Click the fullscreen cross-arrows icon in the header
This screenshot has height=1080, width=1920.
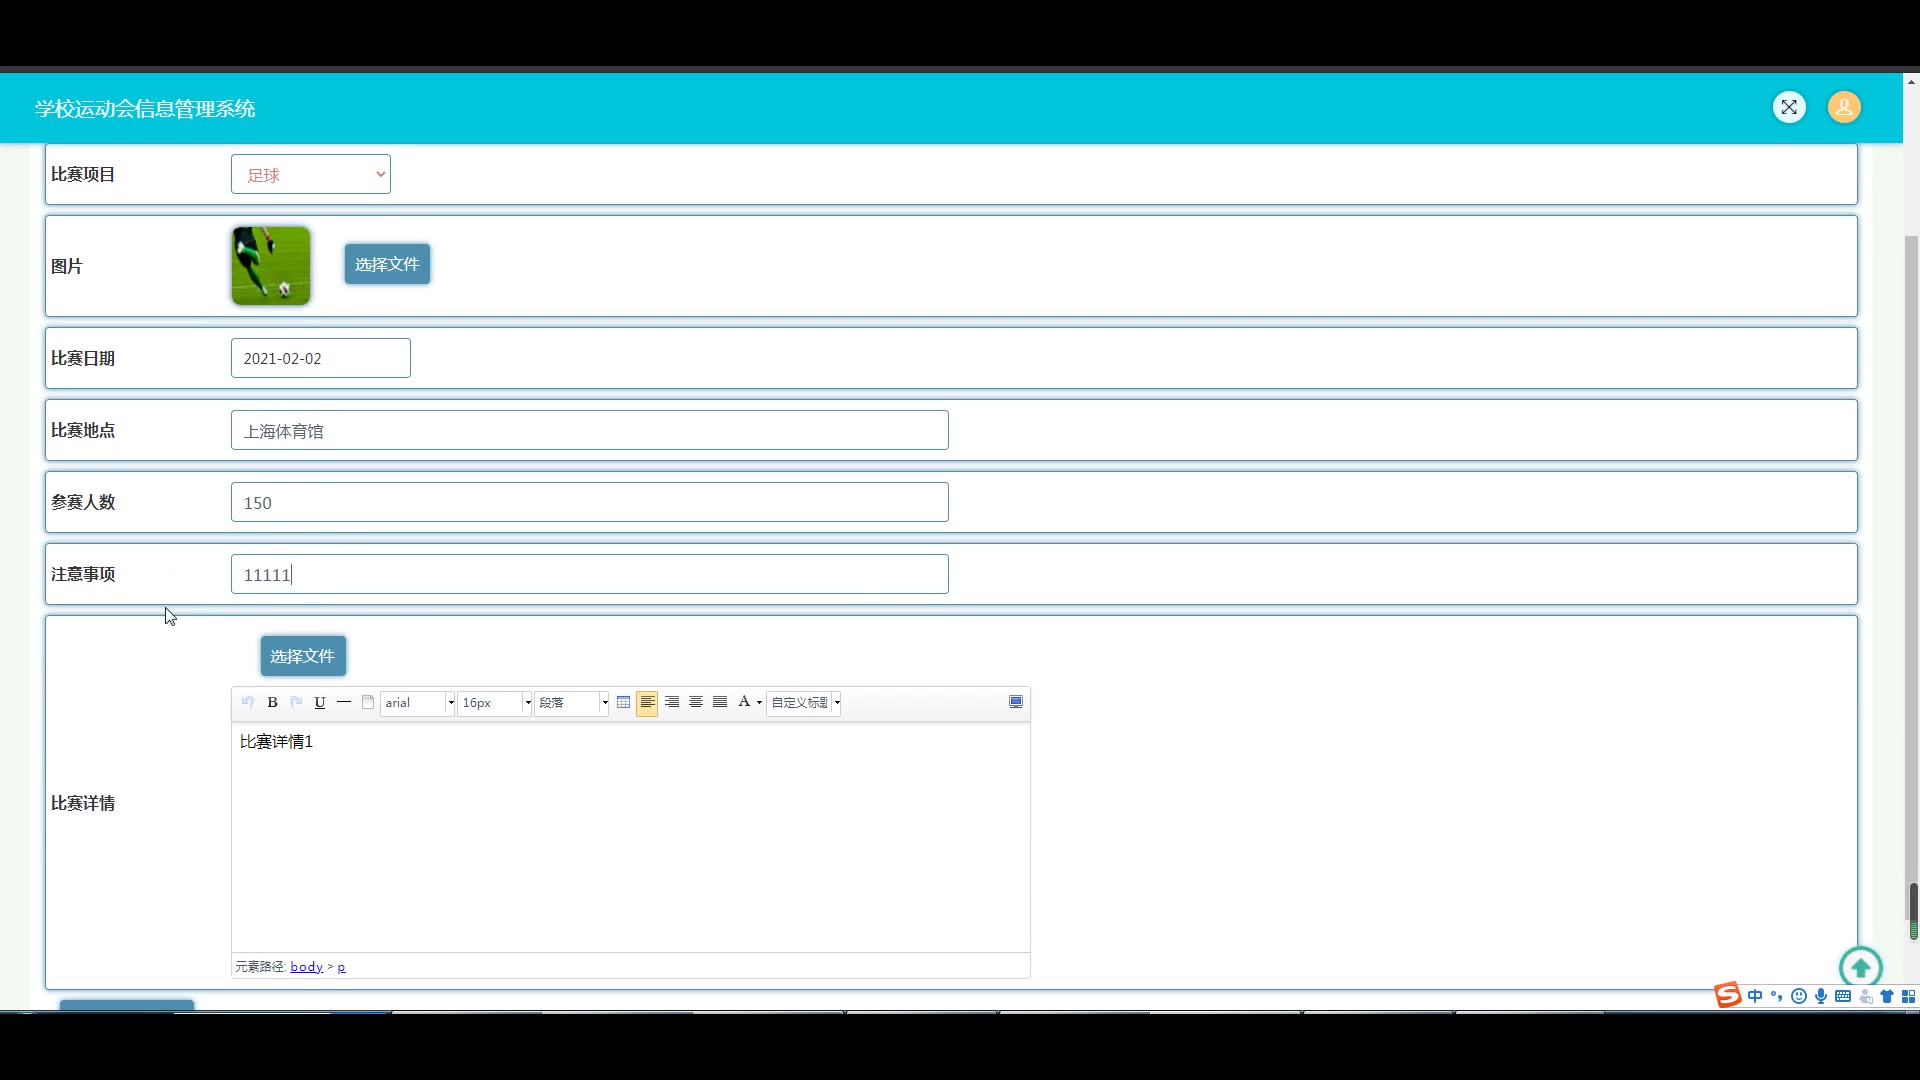coord(1789,107)
